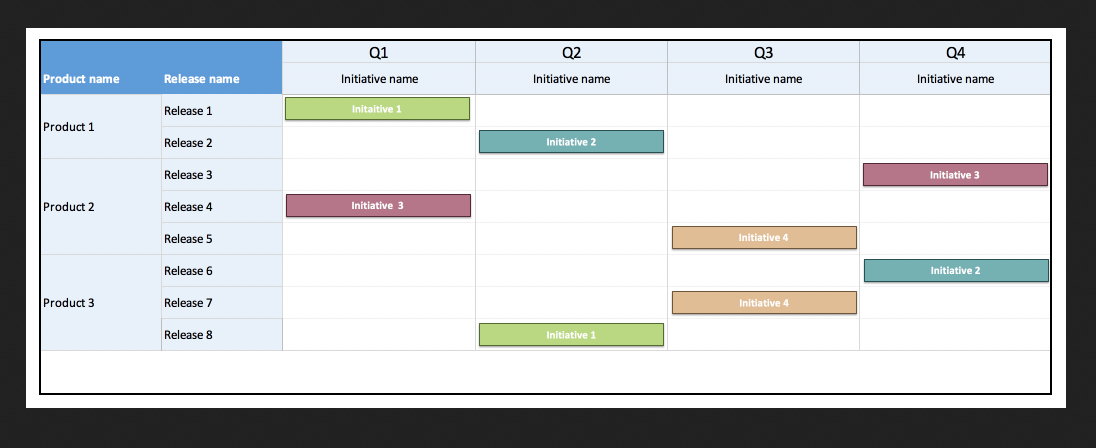Select the Q1 column header

coord(379,52)
